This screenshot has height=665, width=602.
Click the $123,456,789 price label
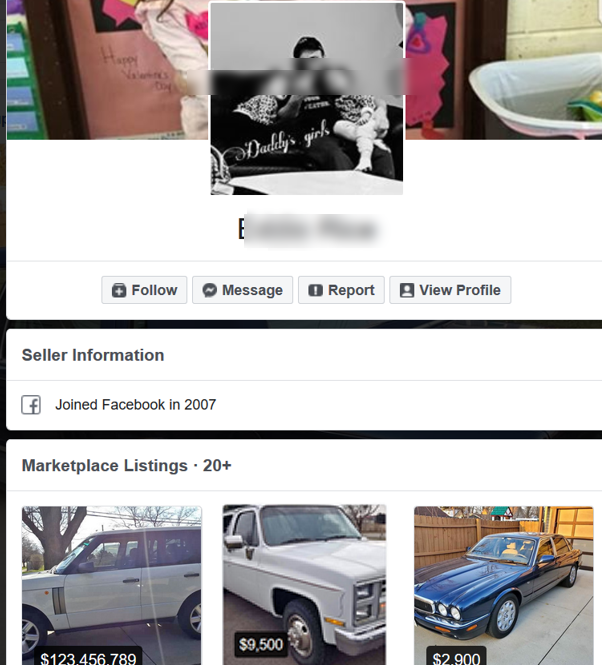[88, 657]
